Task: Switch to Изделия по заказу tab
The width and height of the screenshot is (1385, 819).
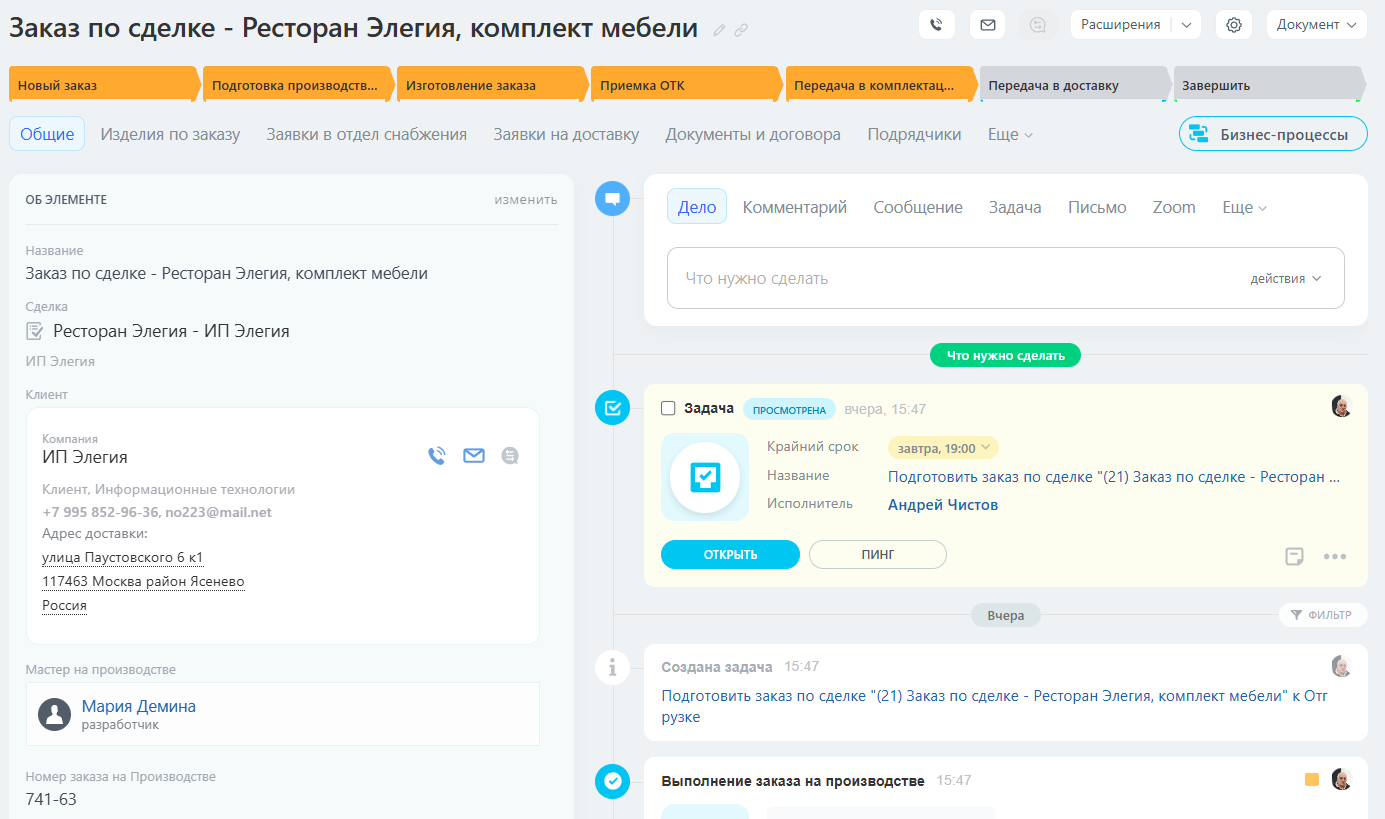Action: coord(170,134)
